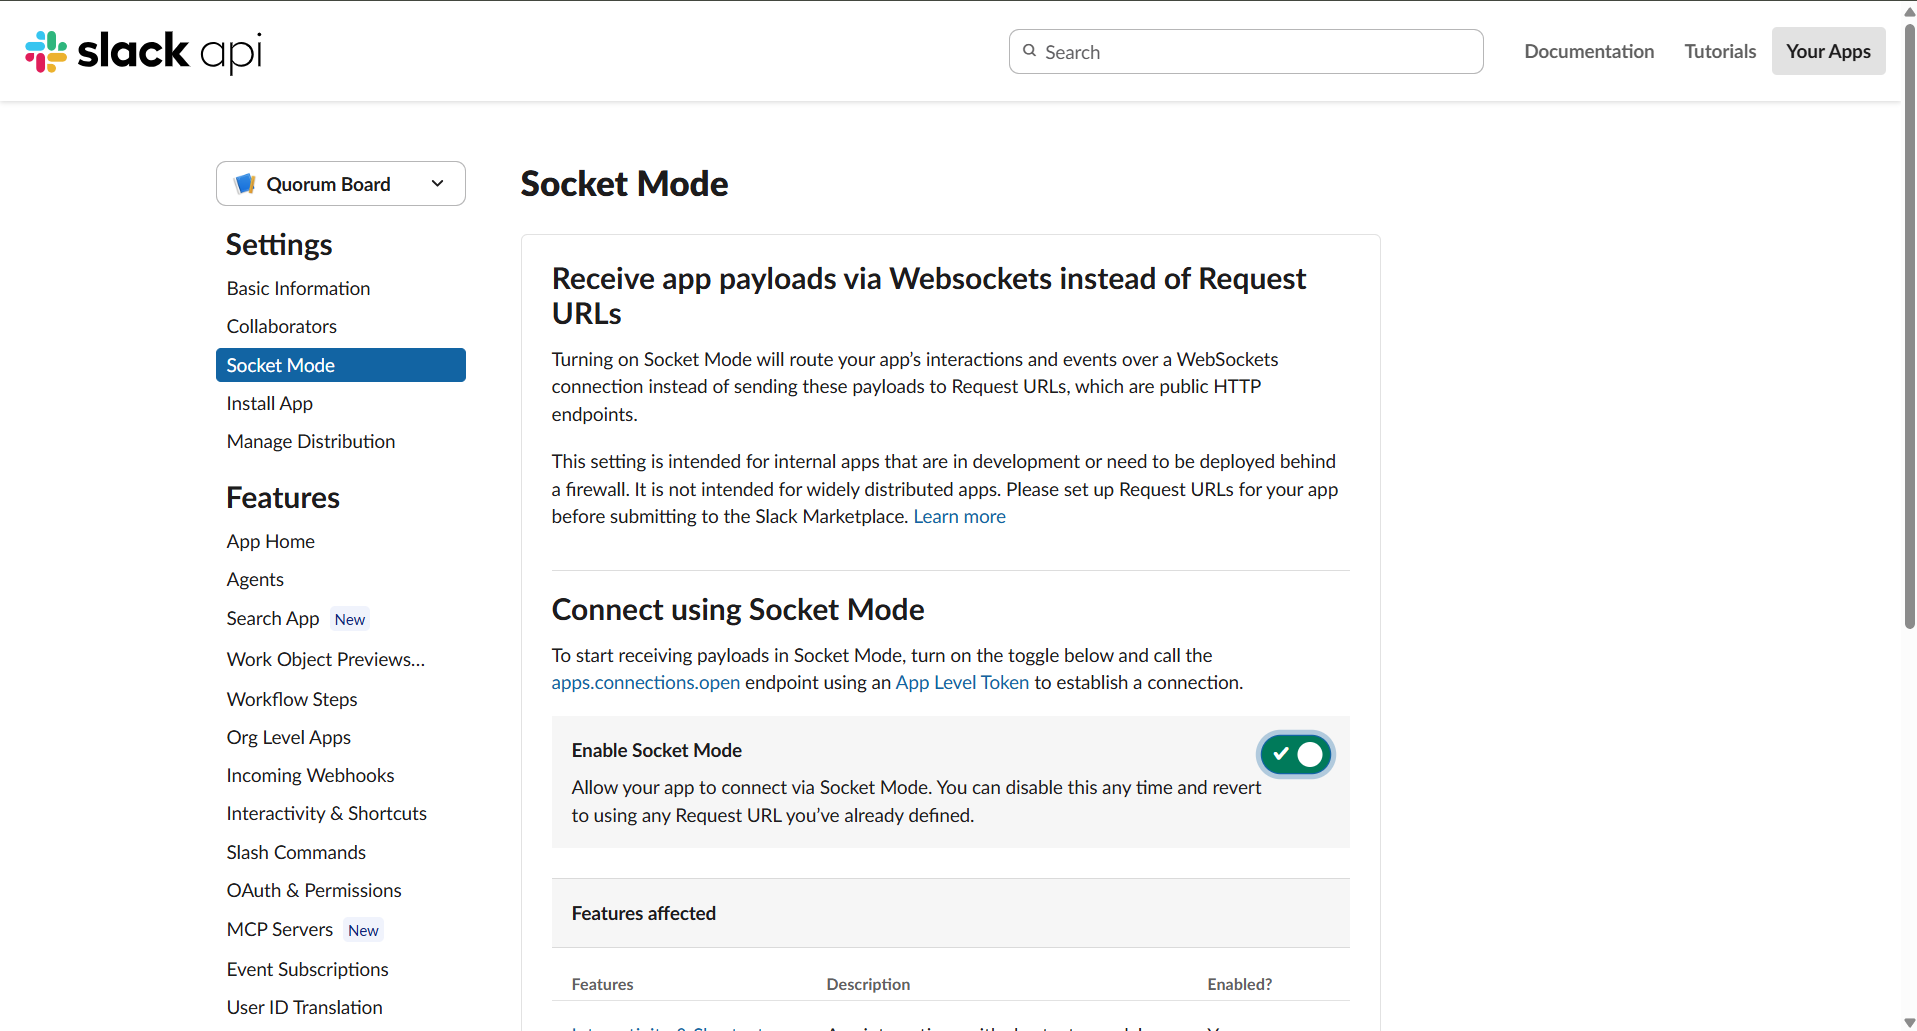Screen dimensions: 1917x1031
Task: Click the slack api wordmark
Action: click(170, 52)
